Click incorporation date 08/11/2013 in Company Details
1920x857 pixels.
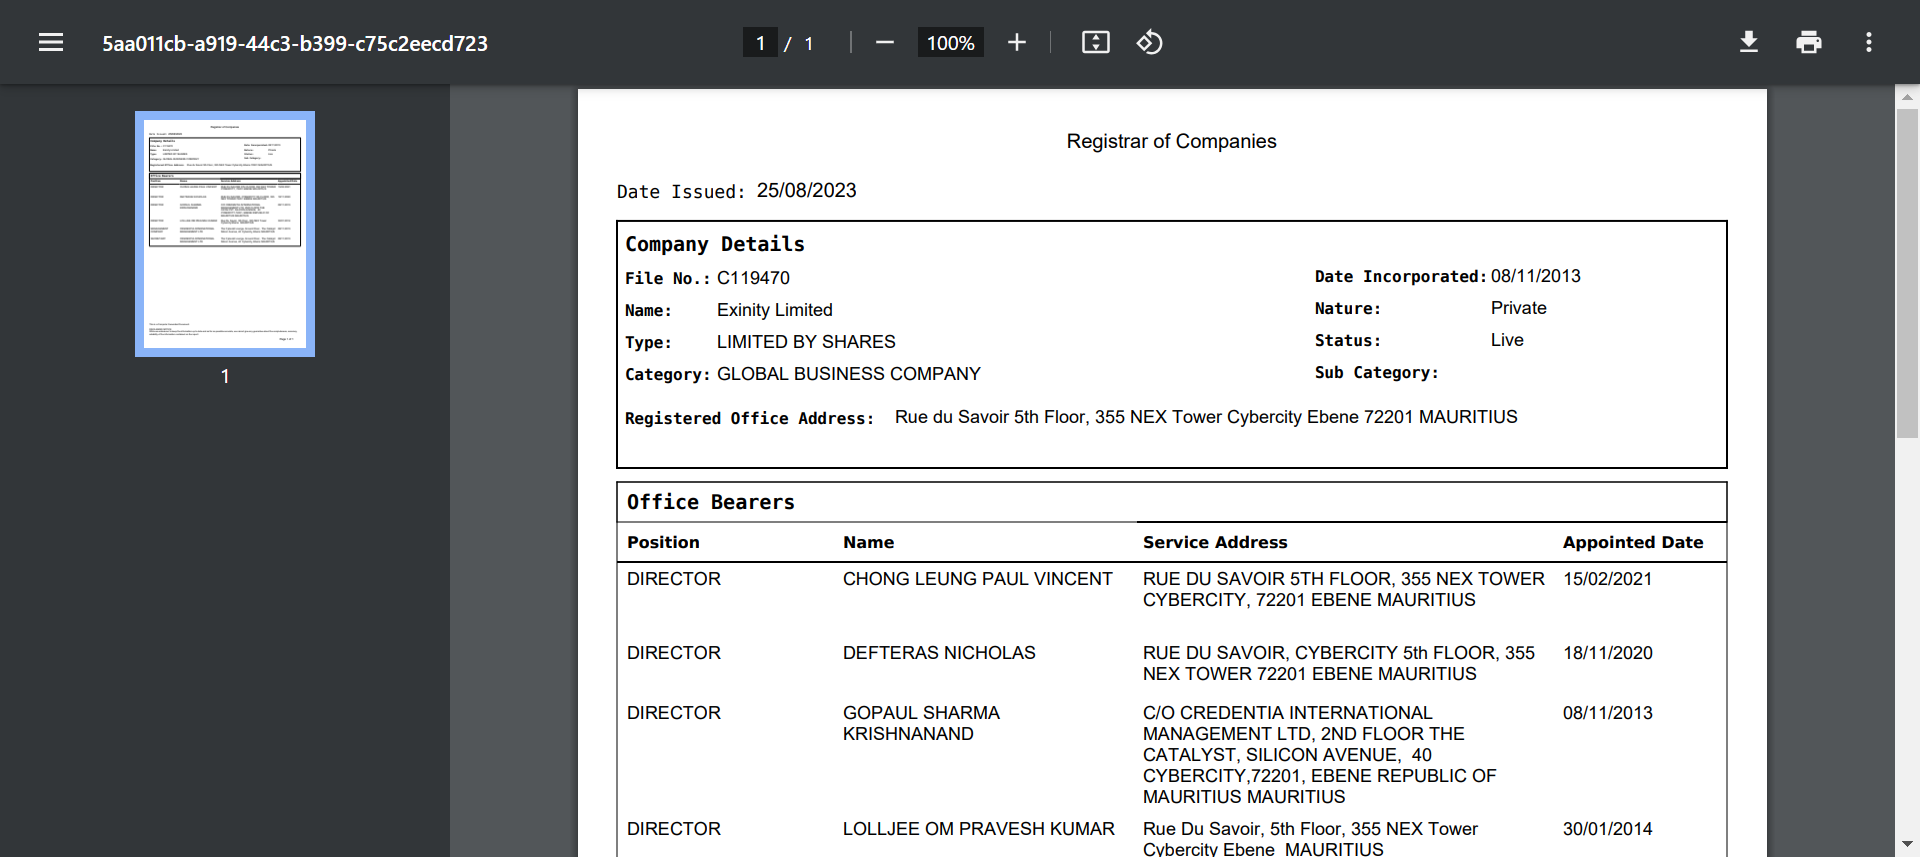point(1535,276)
